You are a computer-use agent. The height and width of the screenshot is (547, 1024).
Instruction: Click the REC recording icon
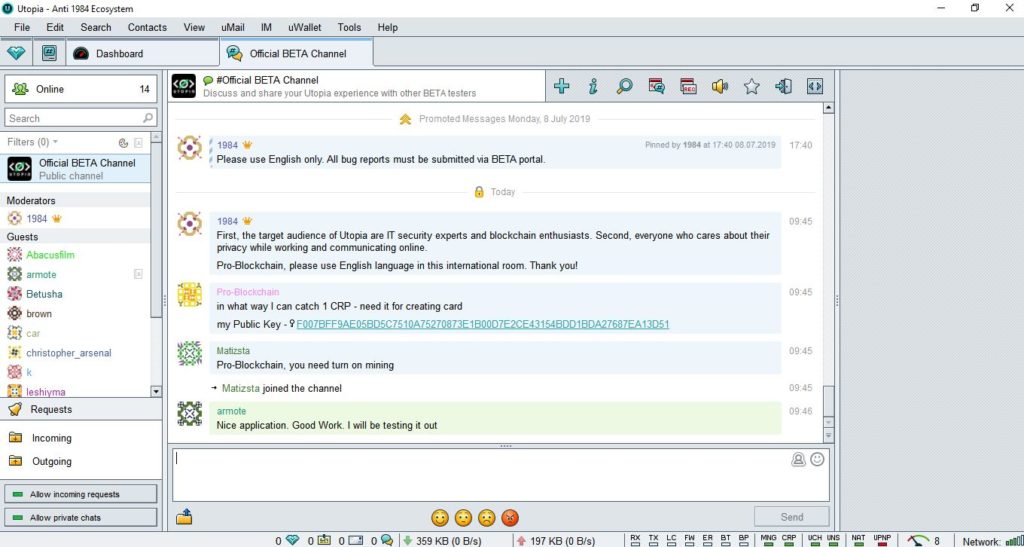(x=688, y=86)
